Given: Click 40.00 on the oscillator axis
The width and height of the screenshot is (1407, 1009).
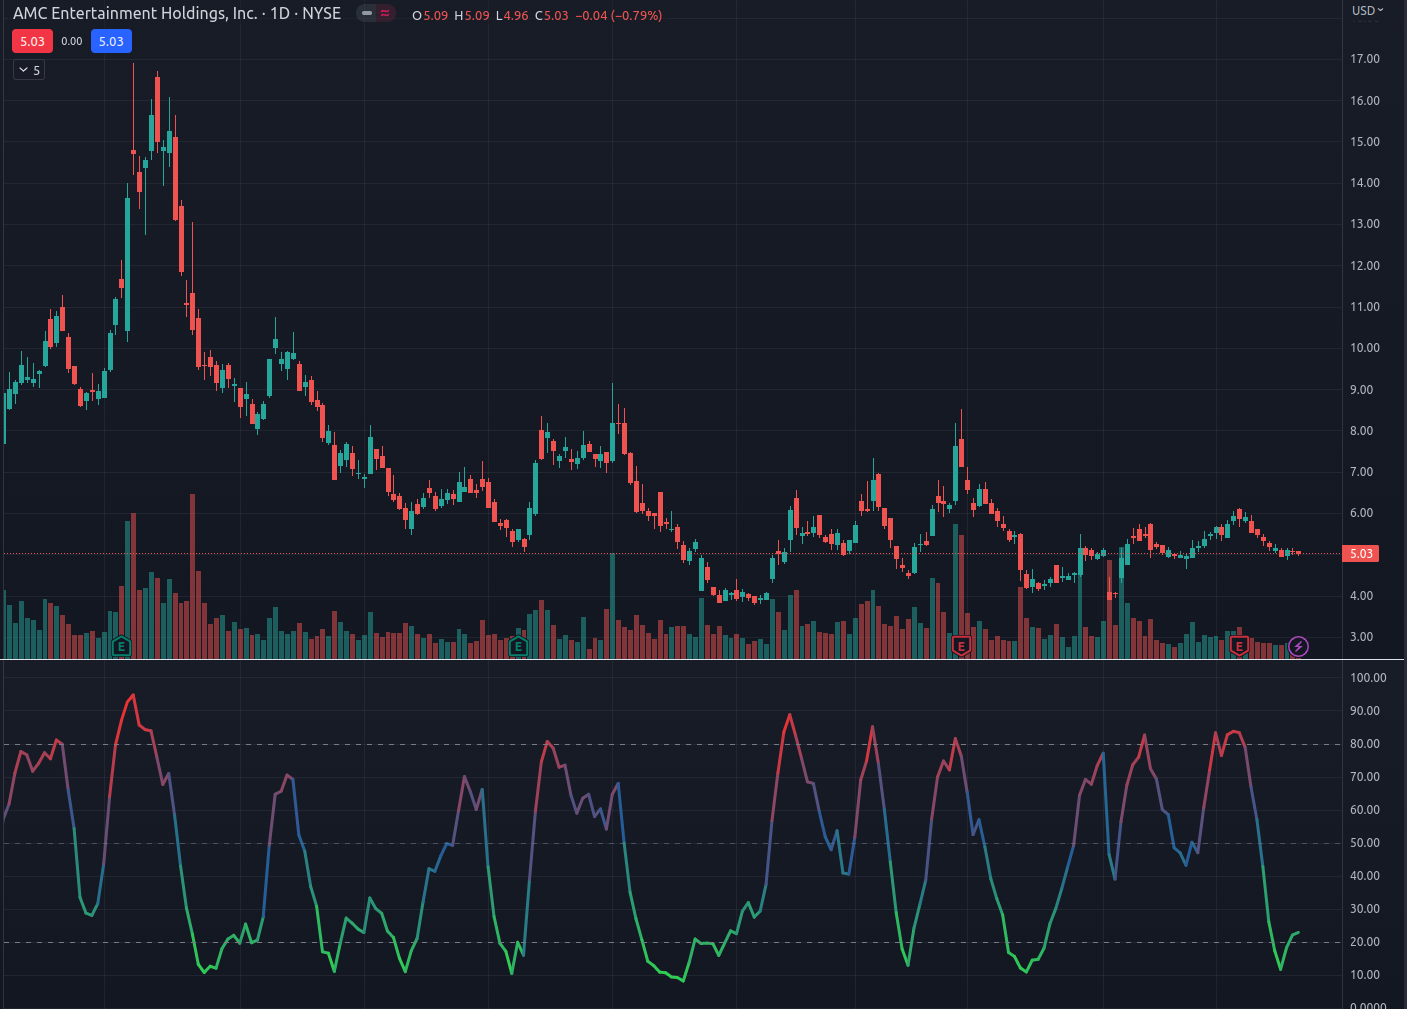Looking at the screenshot, I should click(x=1365, y=876).
